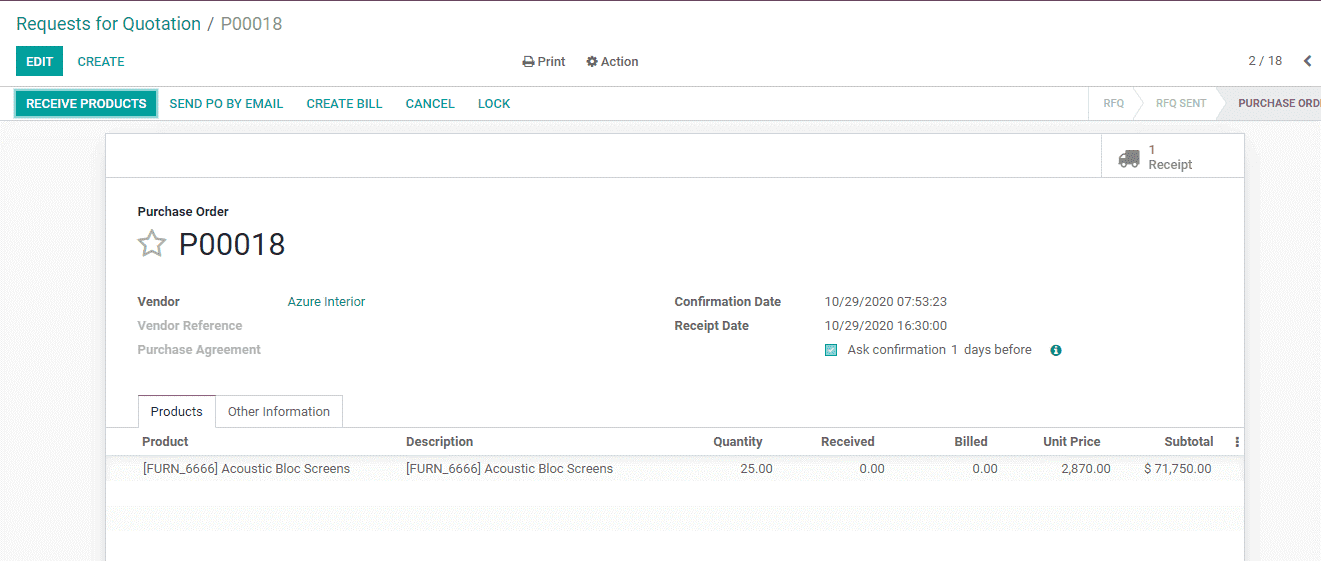Click CREATE BILL button
The image size is (1321, 561).
344,104
